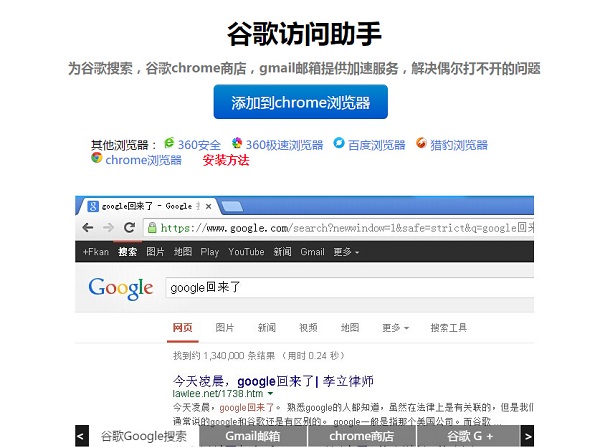Click the forward arrow in screenshot browser

109,228
